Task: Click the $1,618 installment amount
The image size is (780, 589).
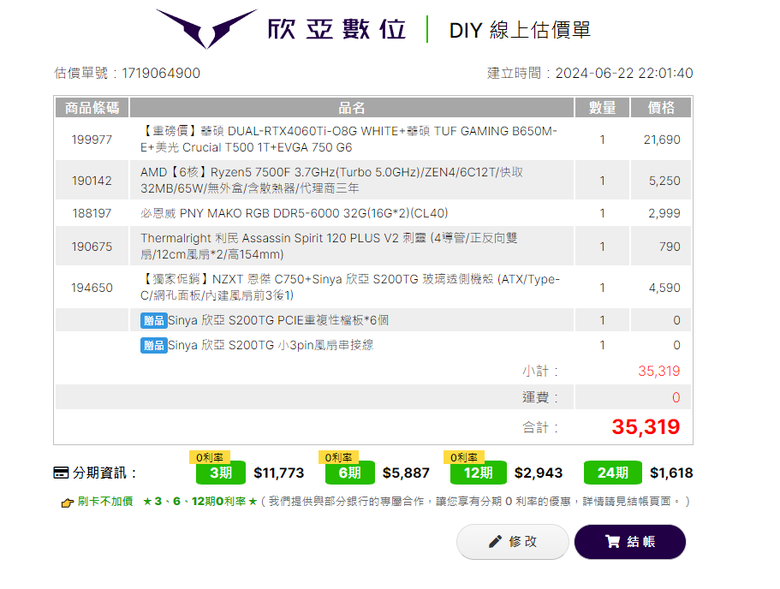Action: [x=672, y=473]
